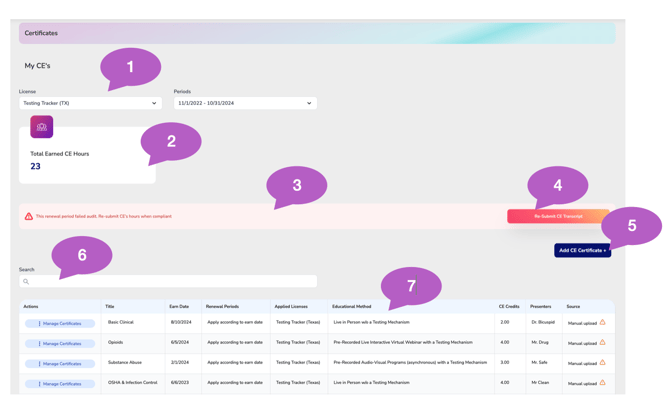Click warning icon on Substance Abuse row

[602, 363]
